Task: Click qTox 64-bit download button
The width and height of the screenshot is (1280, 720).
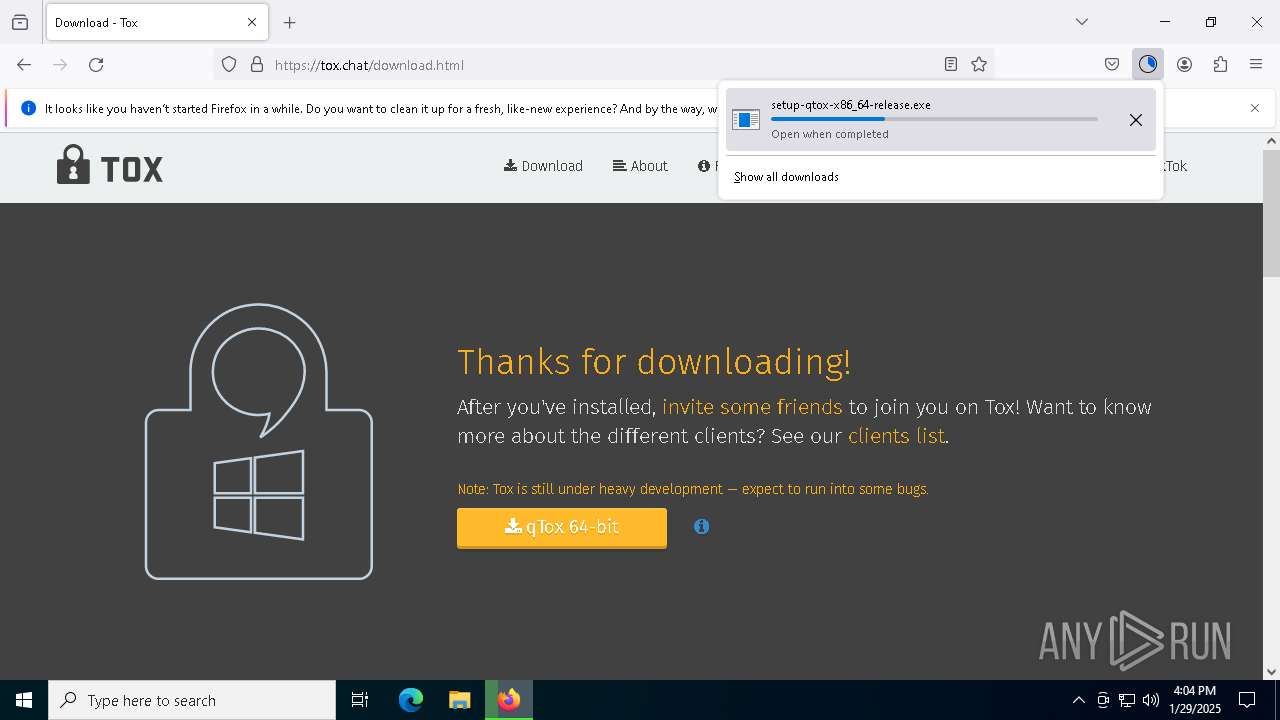Action: 562,527
